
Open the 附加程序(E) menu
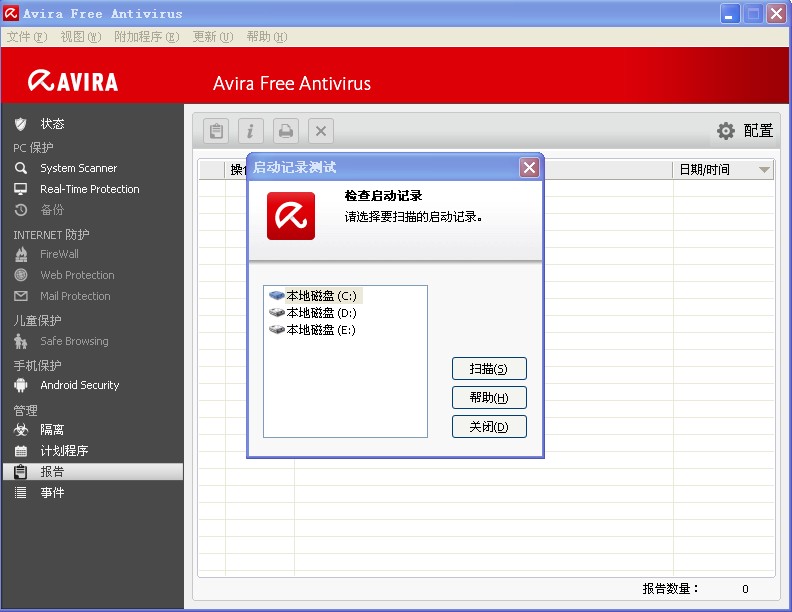pos(146,37)
